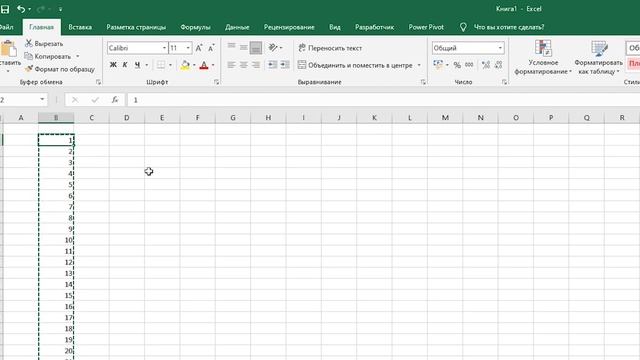640x360 pixels.
Task: Apply accounting currency format icon
Action: (x=438, y=65)
